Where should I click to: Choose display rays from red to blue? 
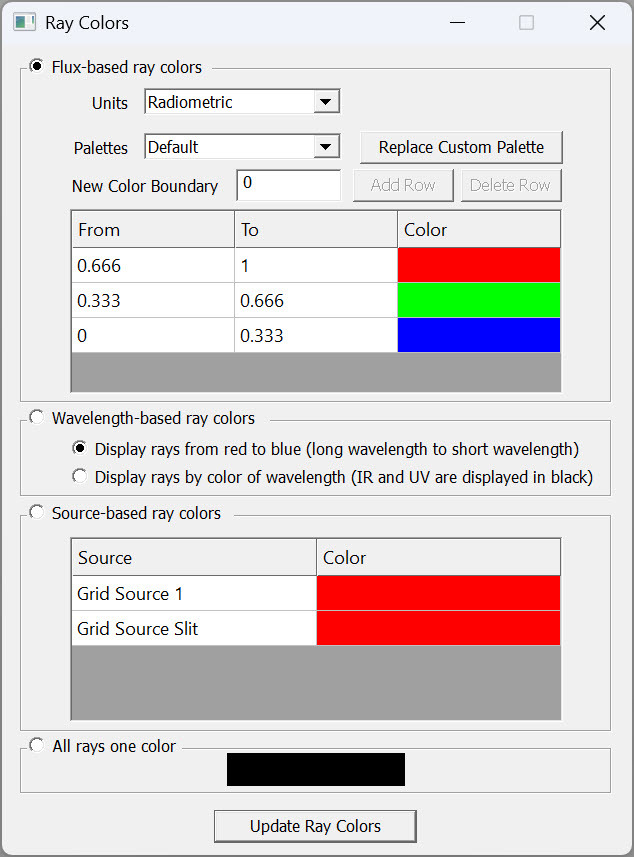tap(80, 448)
